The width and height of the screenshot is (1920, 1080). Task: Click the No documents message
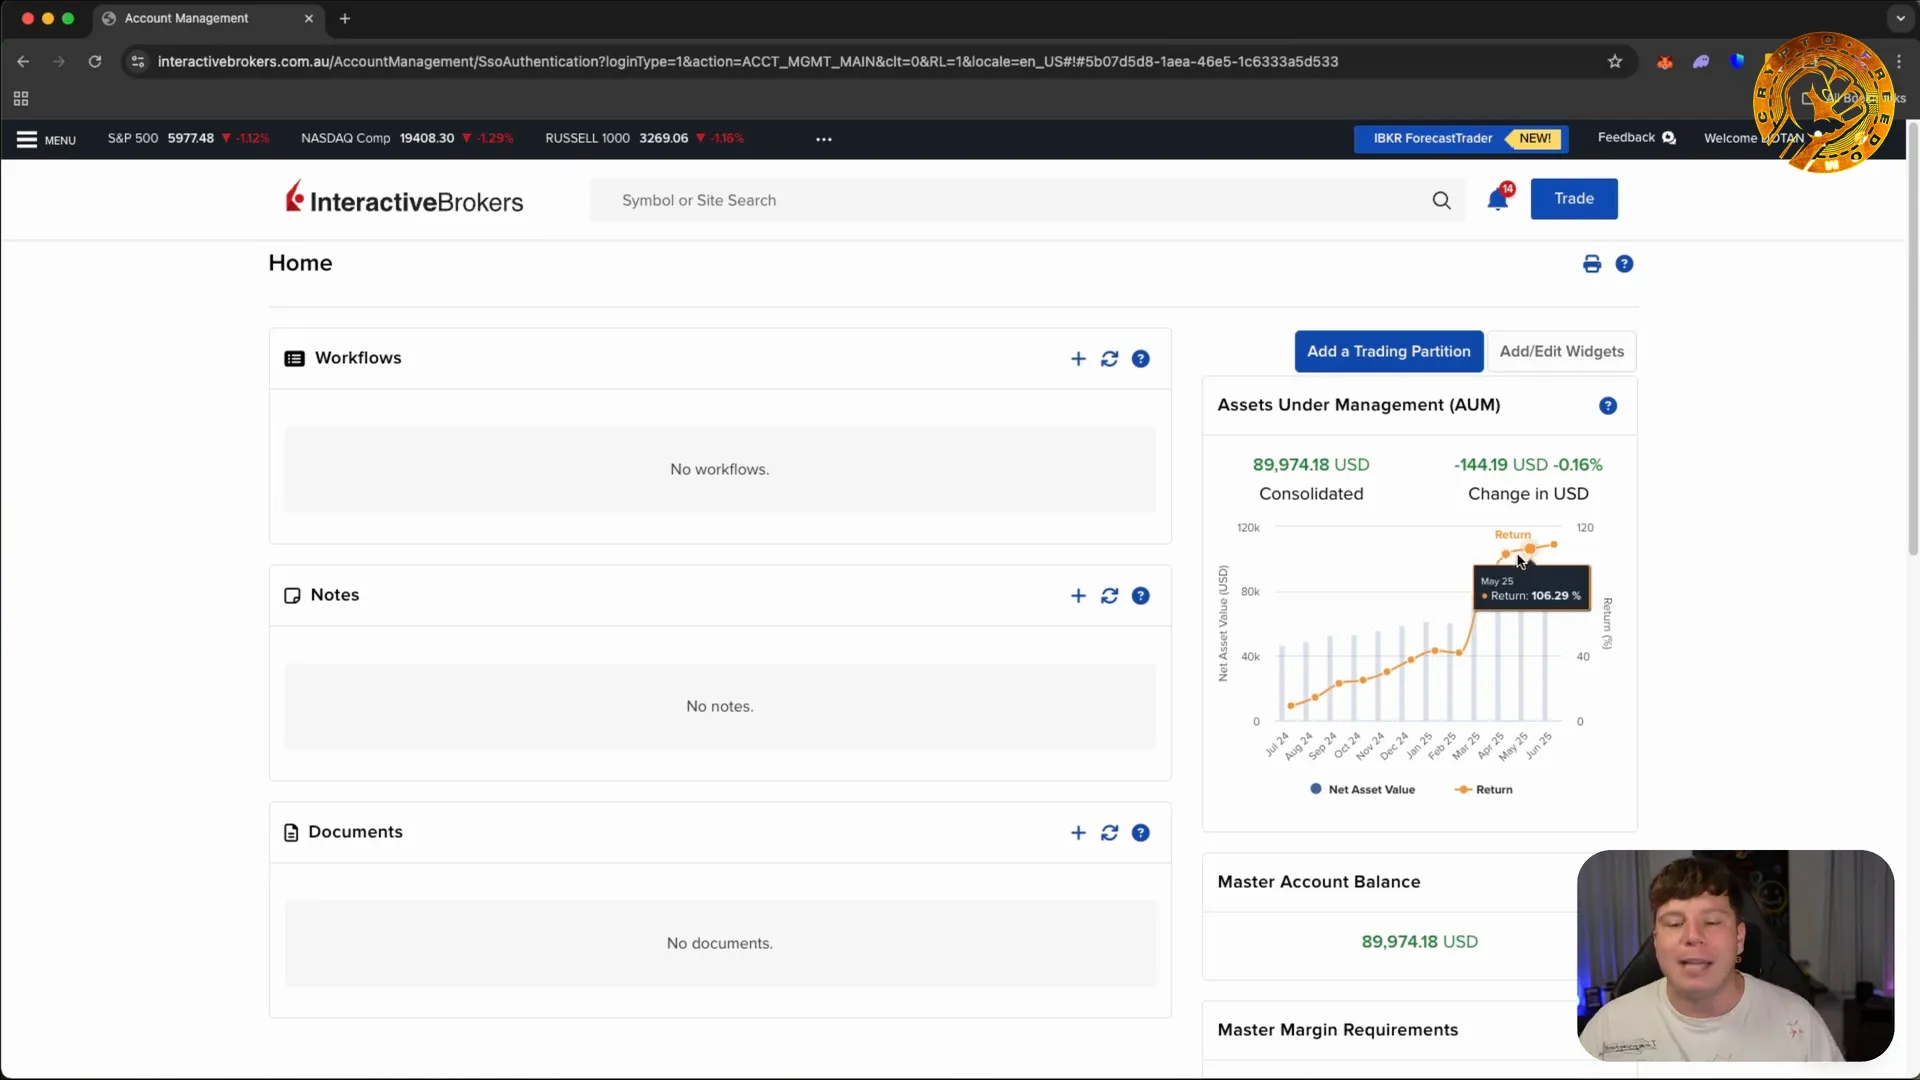pyautogui.click(x=720, y=944)
